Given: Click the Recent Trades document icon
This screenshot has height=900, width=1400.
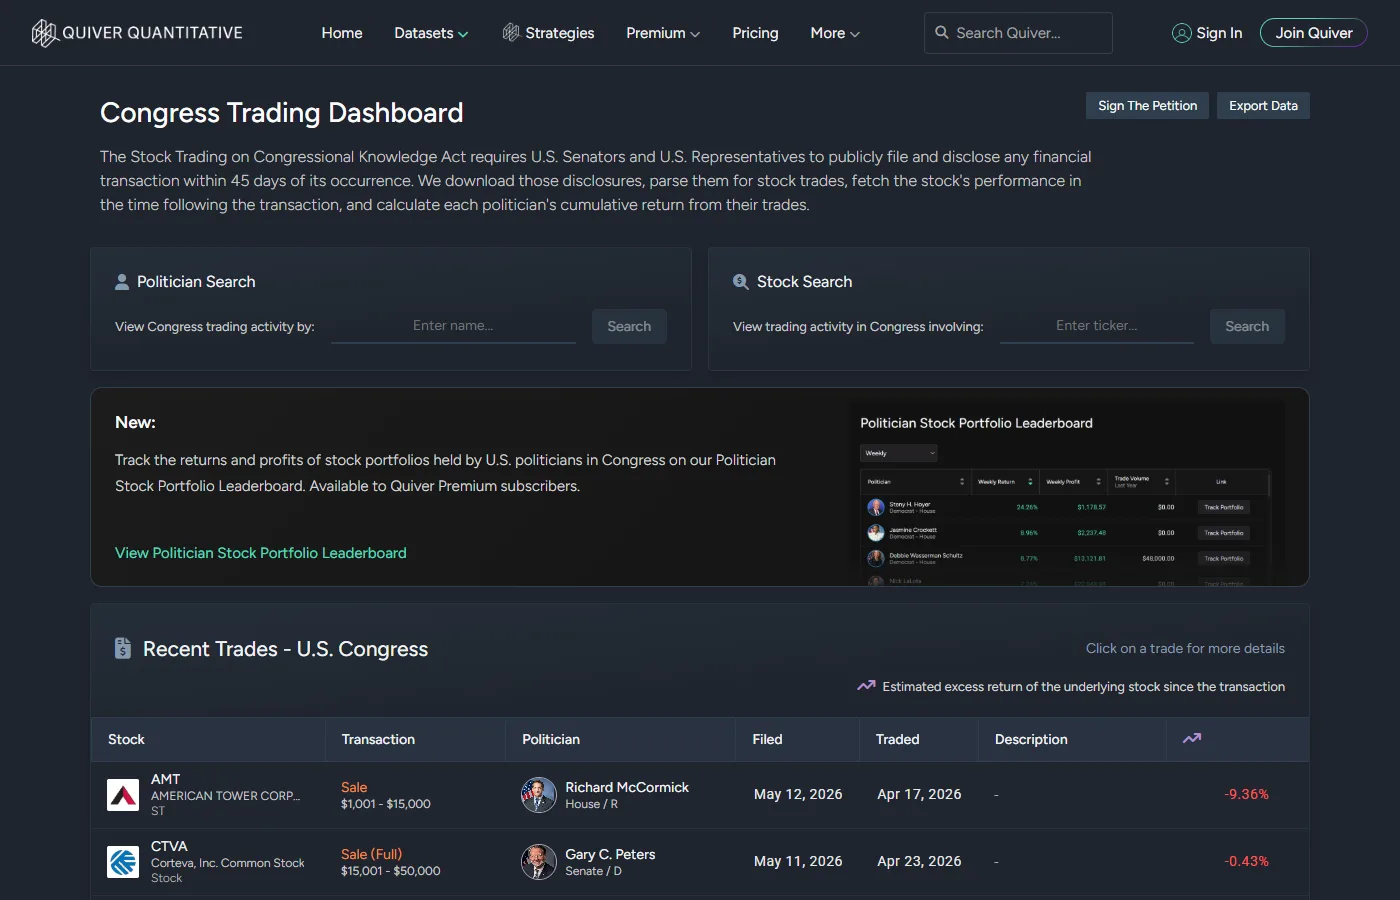Looking at the screenshot, I should coord(123,648).
